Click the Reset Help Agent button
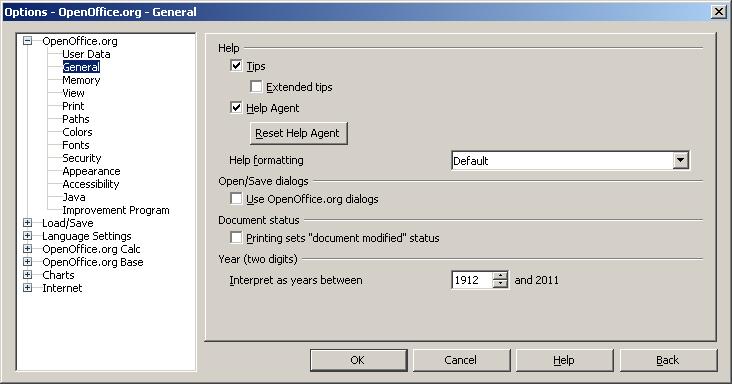This screenshot has height=384, width=732. [299, 133]
